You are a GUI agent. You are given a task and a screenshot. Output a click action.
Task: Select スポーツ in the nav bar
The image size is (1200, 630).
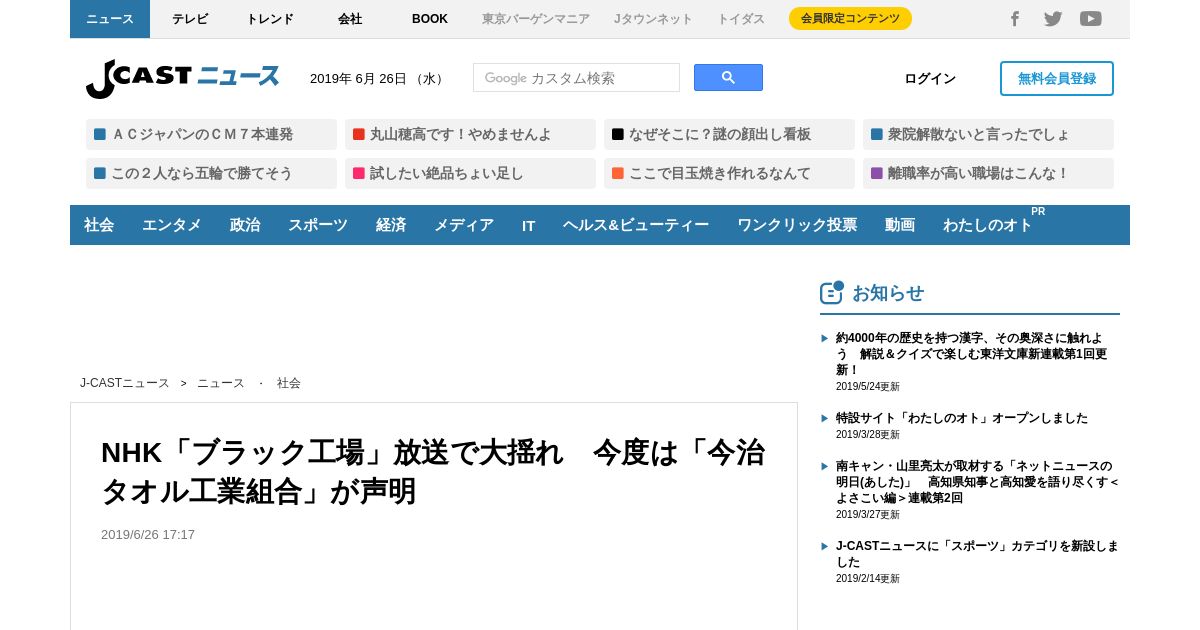pyautogui.click(x=318, y=225)
